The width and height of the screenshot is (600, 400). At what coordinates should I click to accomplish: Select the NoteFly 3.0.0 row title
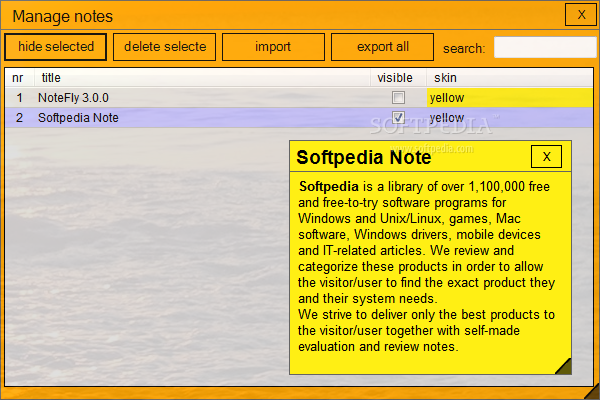click(73, 98)
